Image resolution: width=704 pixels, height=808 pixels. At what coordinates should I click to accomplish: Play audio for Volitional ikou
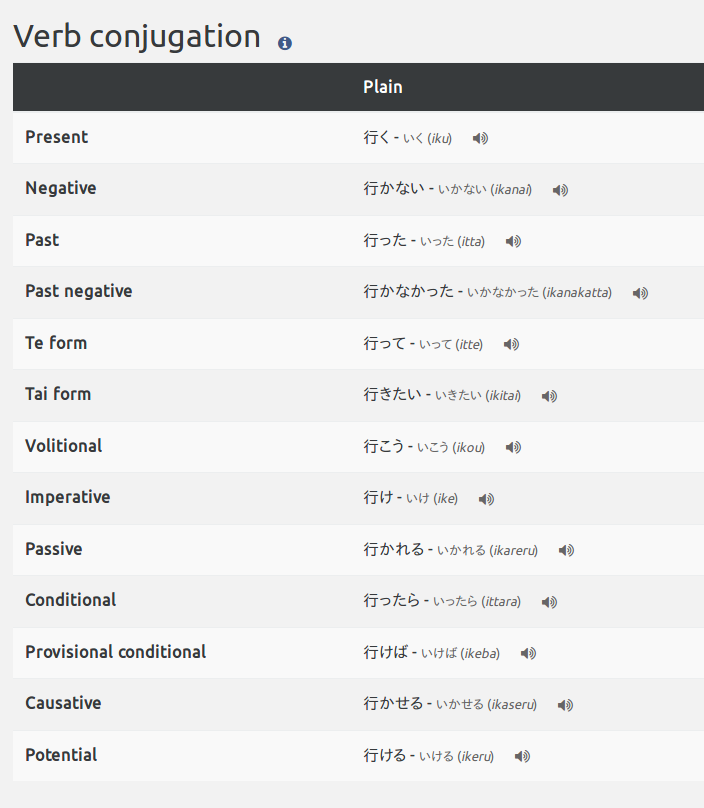point(513,447)
